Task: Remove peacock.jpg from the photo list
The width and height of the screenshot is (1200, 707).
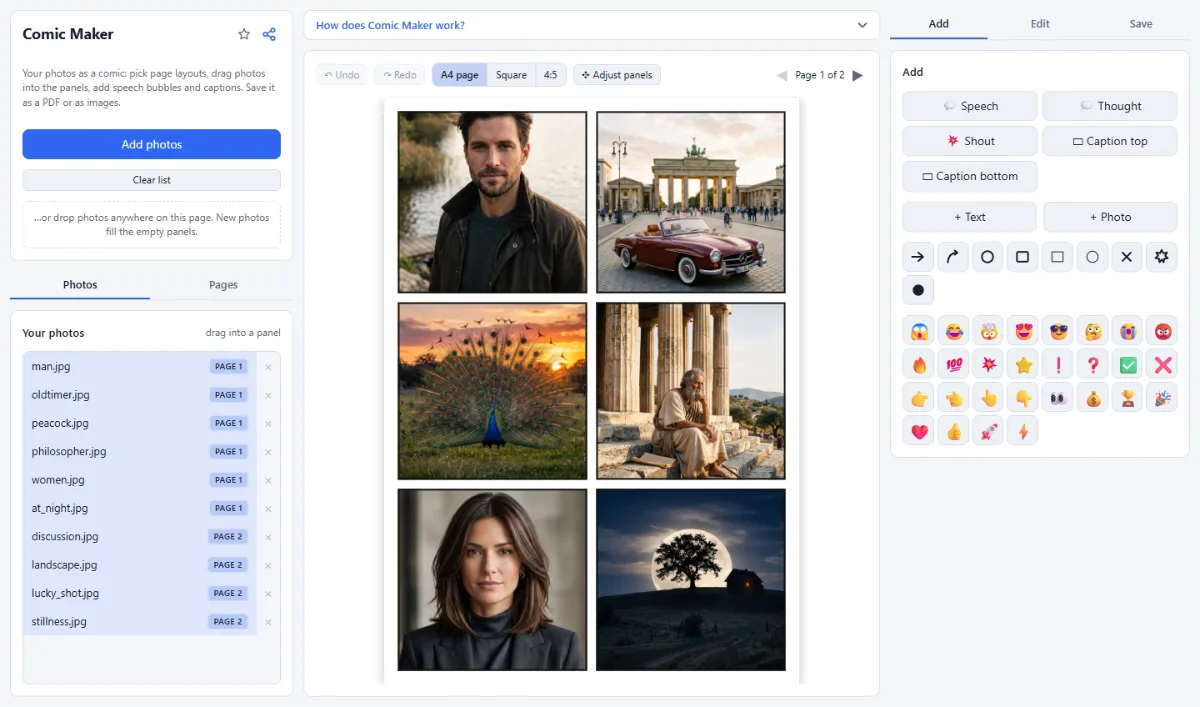Action: click(268, 424)
